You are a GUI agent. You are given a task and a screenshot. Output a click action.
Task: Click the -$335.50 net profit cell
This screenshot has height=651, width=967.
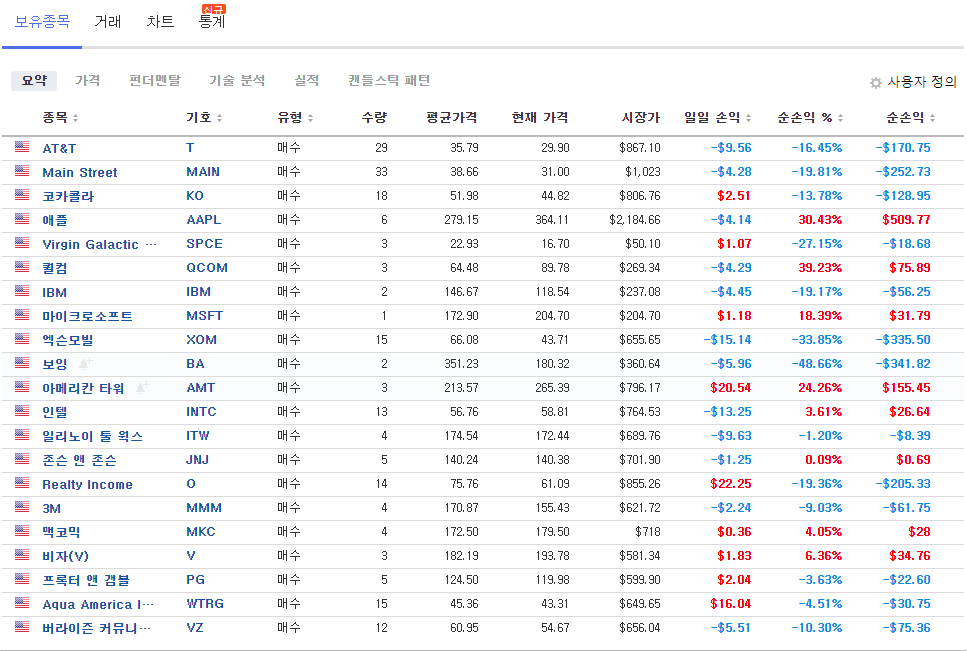(903, 340)
